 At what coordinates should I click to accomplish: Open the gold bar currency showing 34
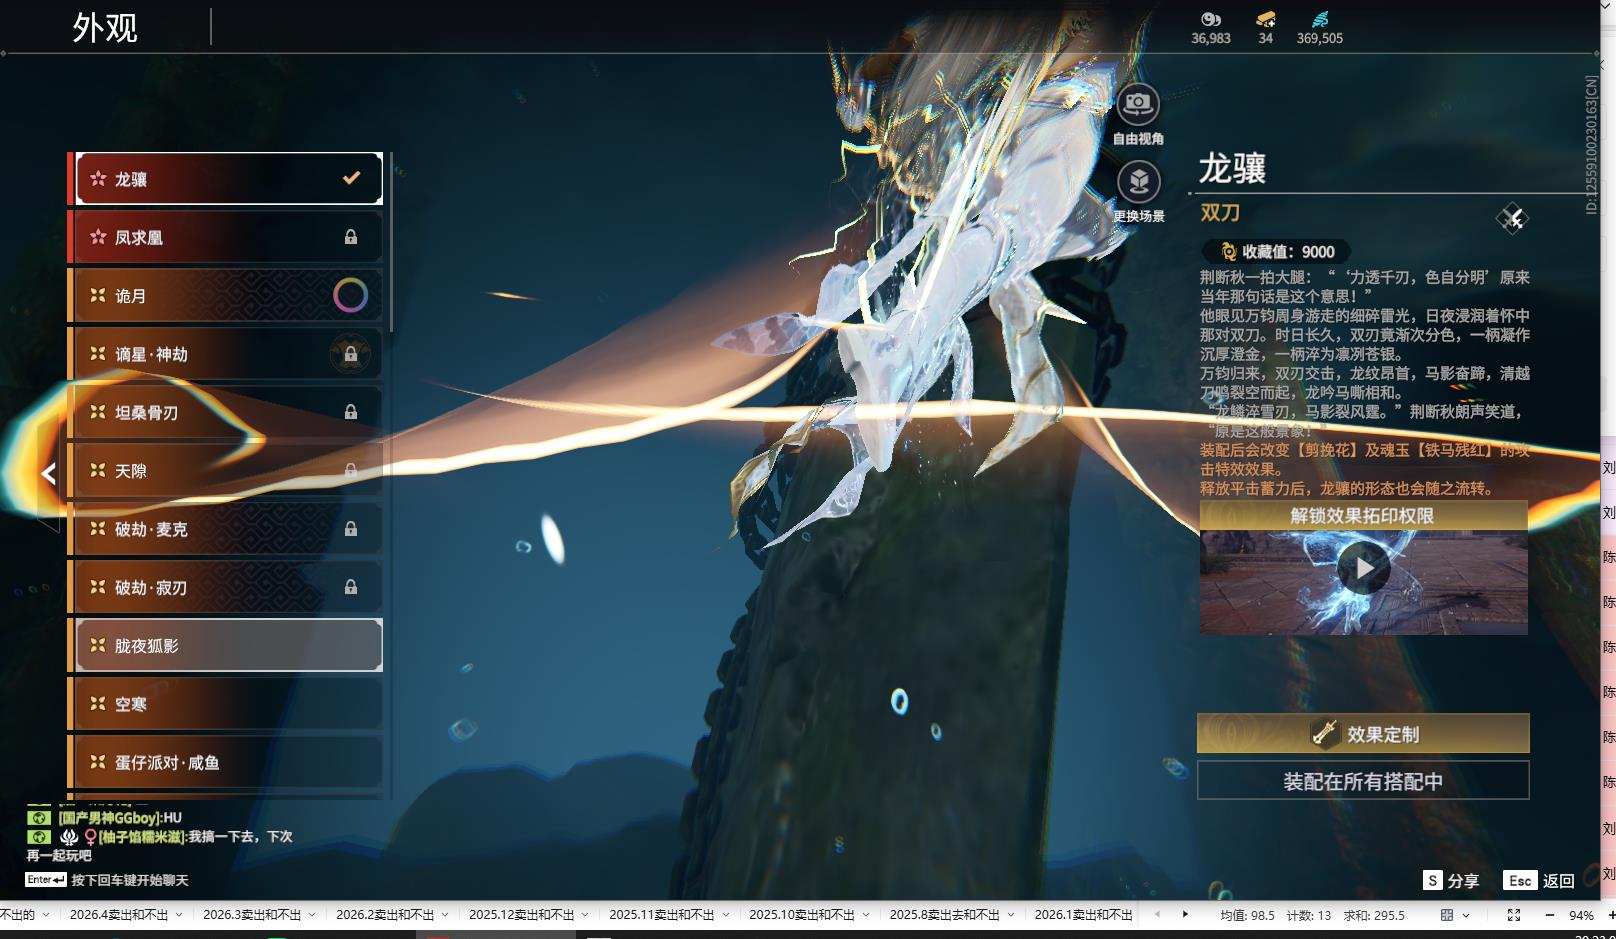coord(1266,19)
